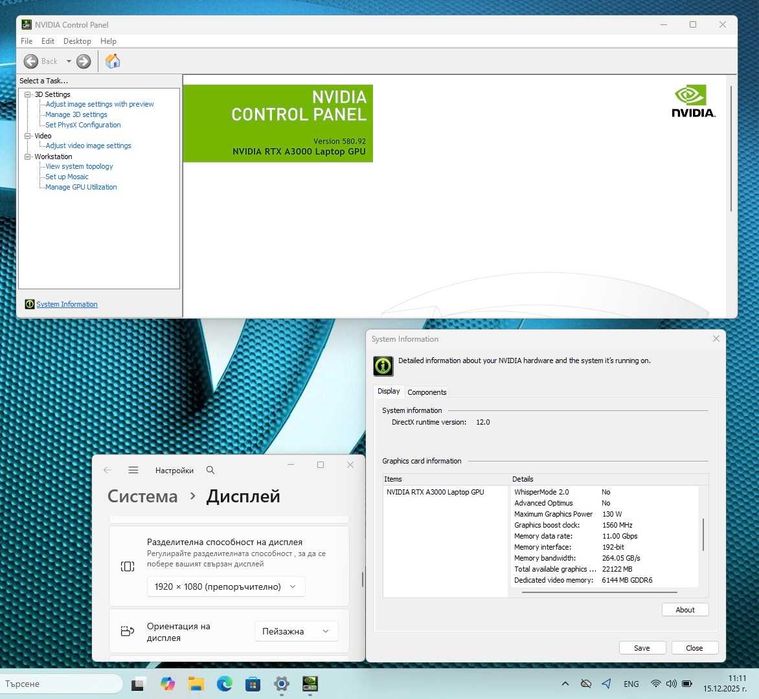Click the Wi-Fi icon in system tray

(655, 684)
